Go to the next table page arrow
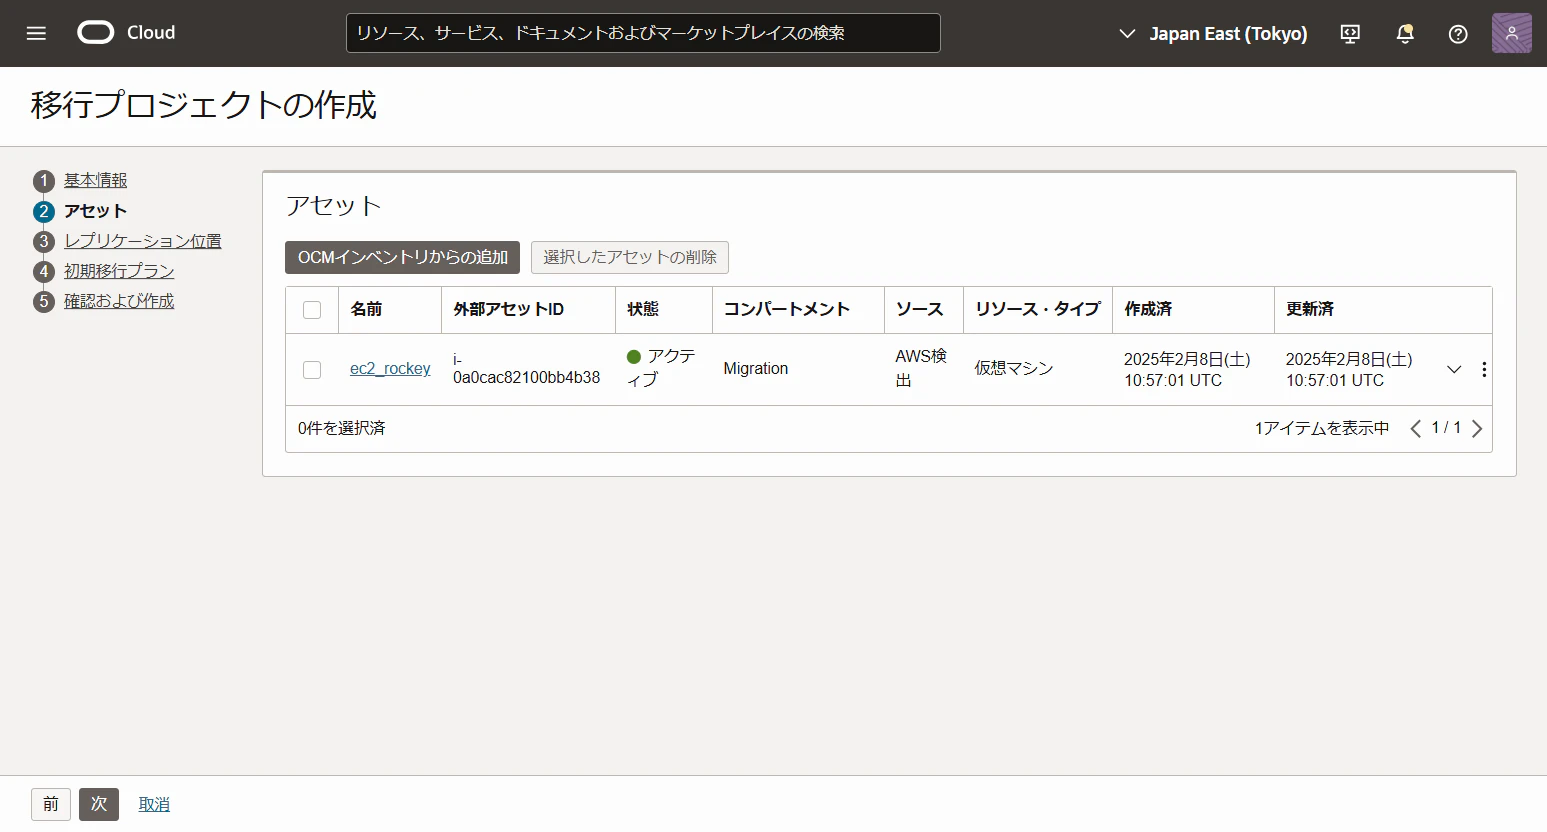1547x832 pixels. pyautogui.click(x=1477, y=428)
